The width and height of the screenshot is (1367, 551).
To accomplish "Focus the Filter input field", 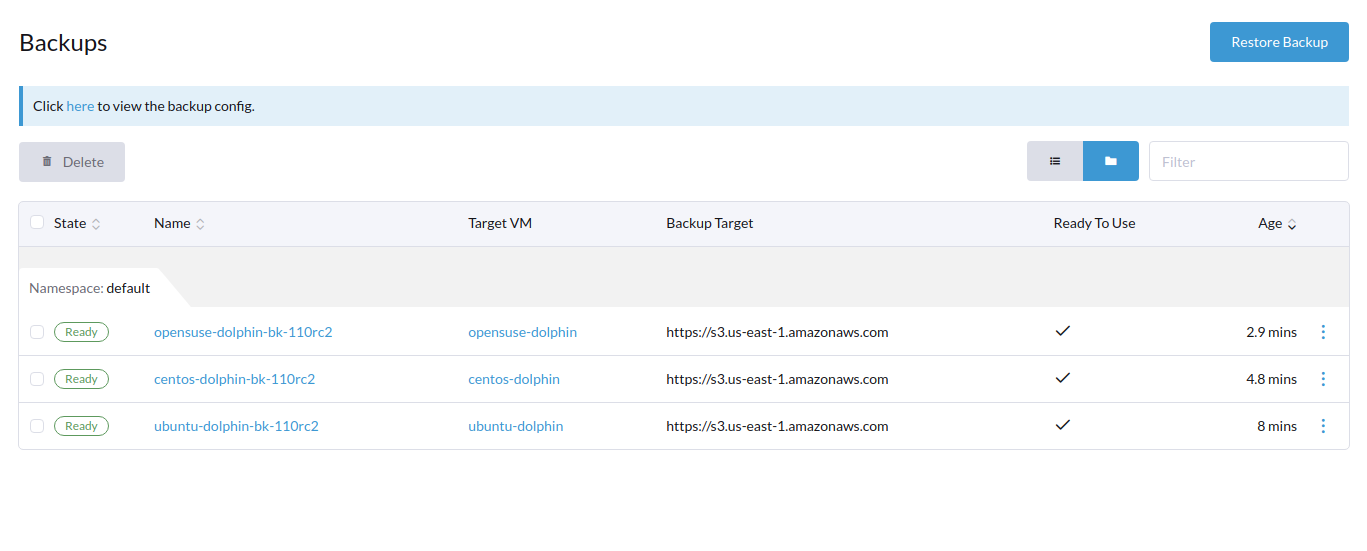I will 1248,161.
